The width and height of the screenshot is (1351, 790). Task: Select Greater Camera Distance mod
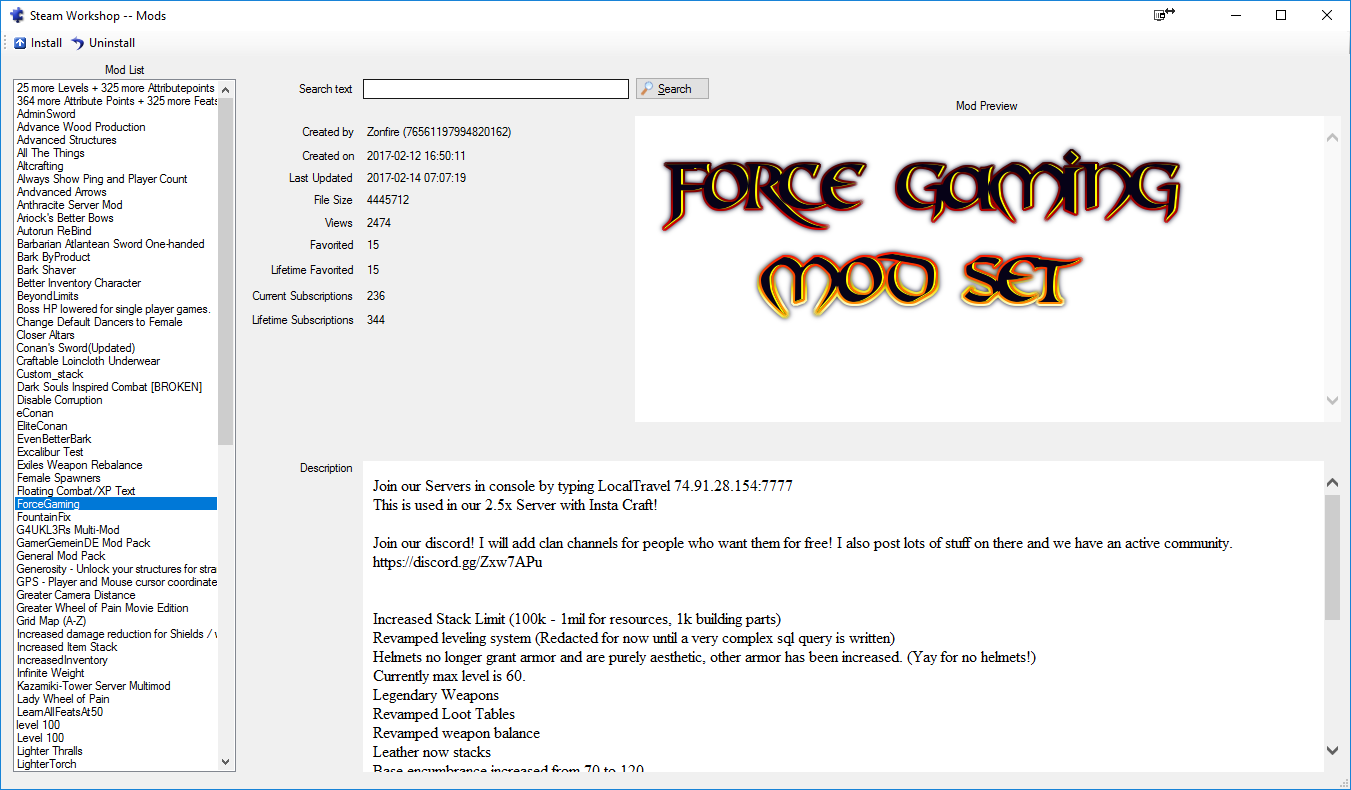pos(76,595)
